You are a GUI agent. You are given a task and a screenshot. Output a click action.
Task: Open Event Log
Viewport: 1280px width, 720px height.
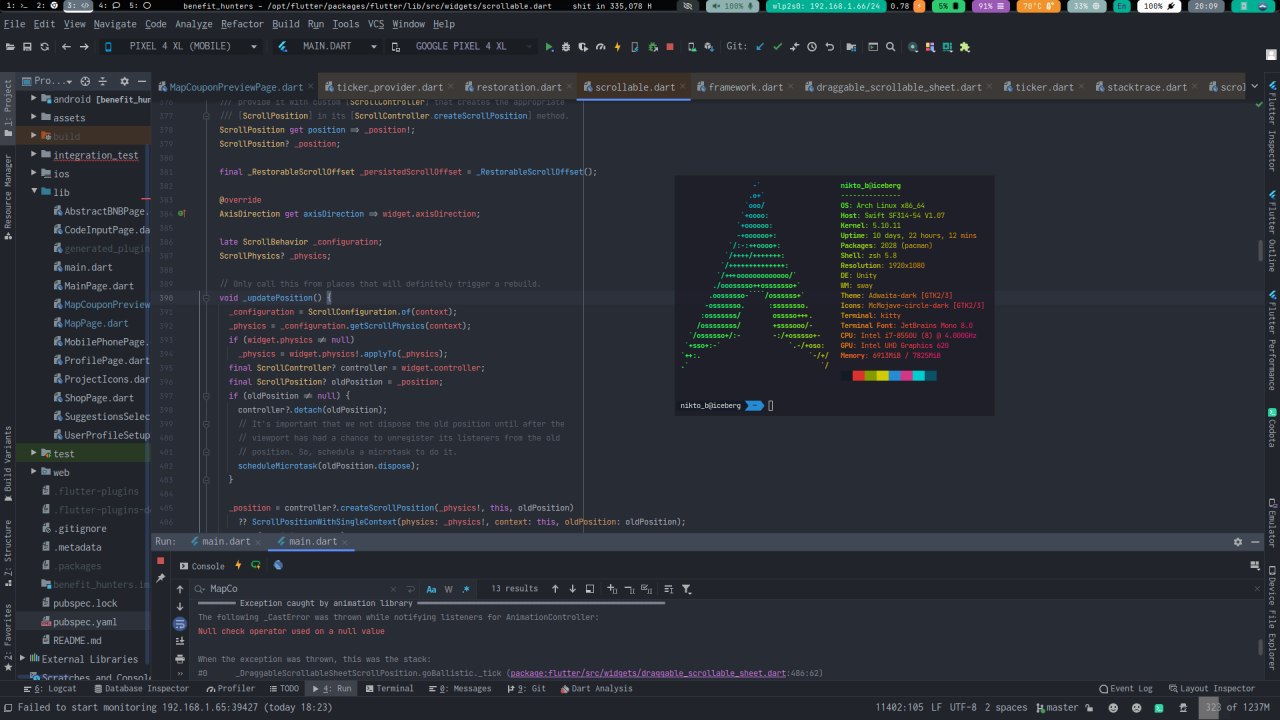click(1125, 689)
